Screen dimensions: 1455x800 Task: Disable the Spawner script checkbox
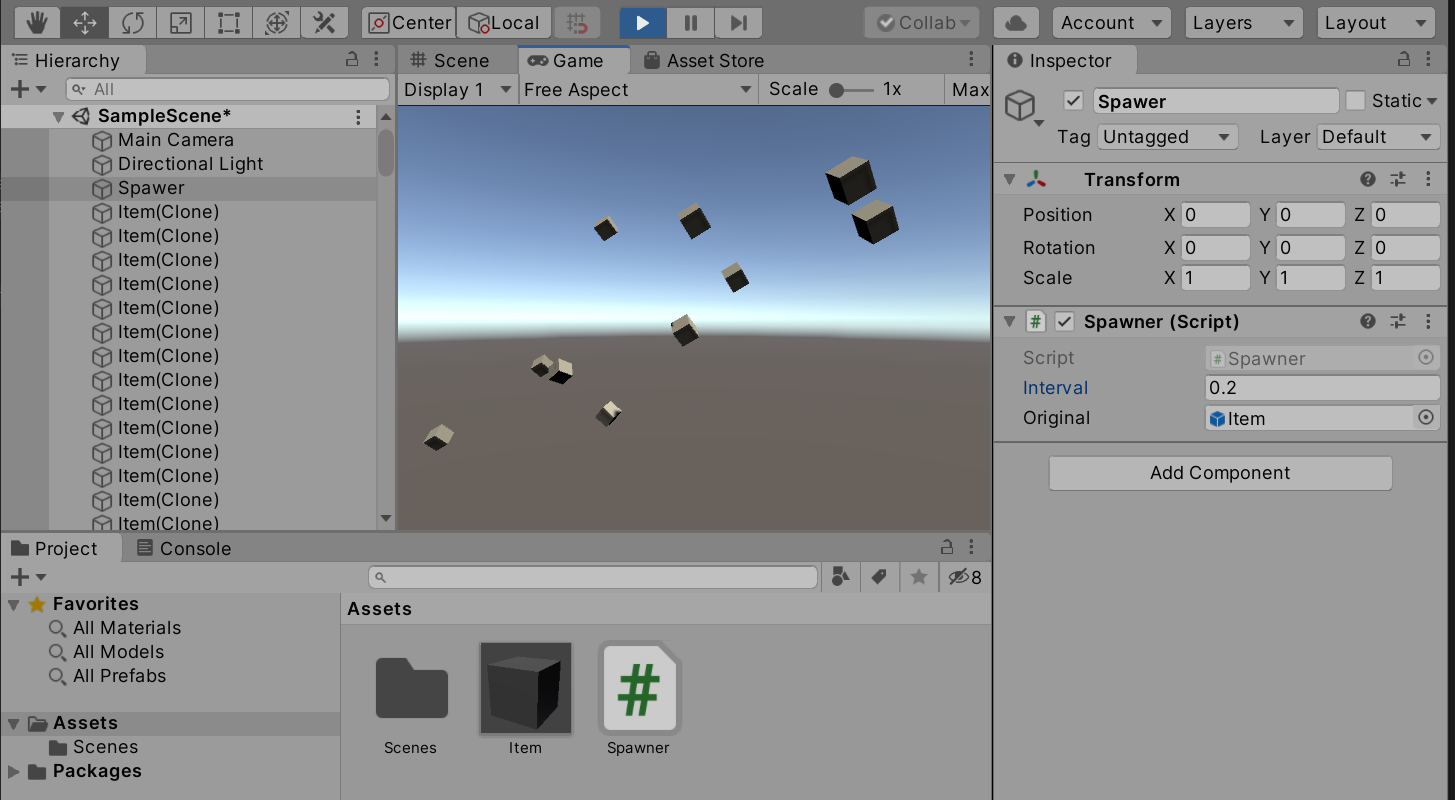(1065, 322)
